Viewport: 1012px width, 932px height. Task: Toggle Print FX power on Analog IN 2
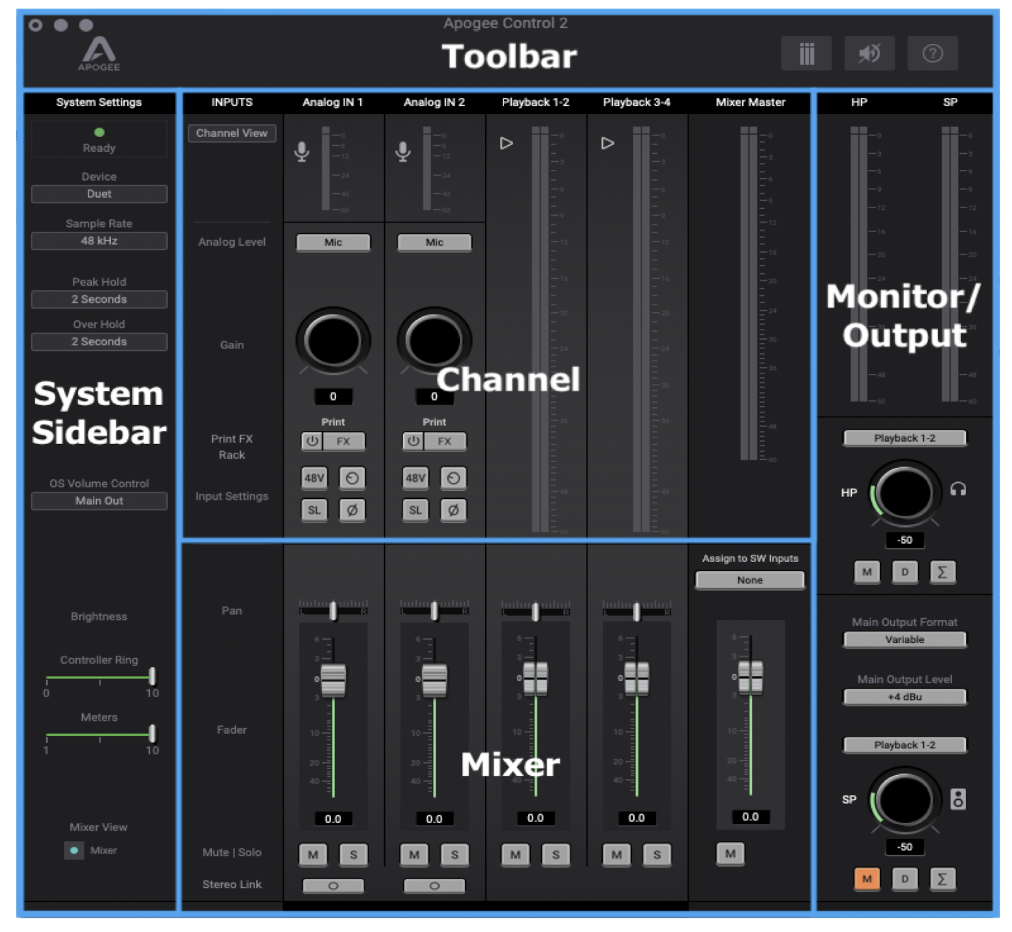[x=414, y=441]
